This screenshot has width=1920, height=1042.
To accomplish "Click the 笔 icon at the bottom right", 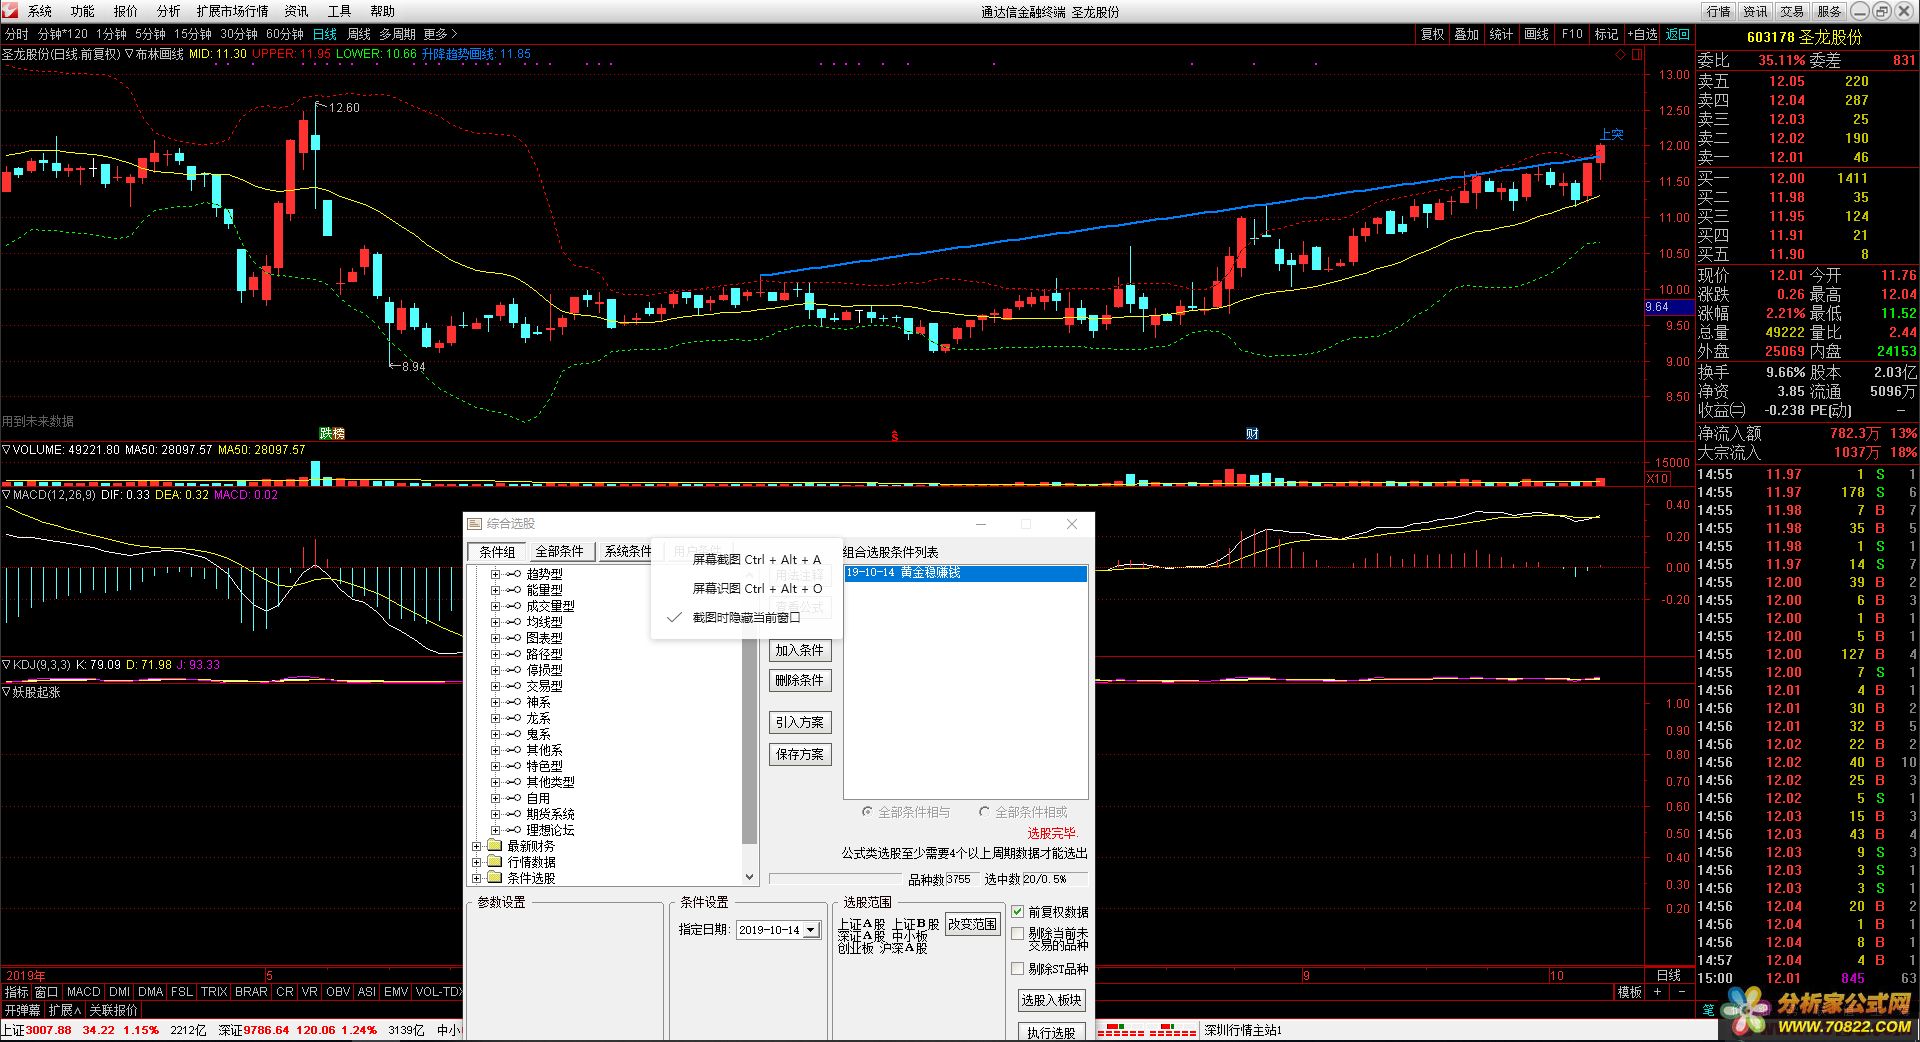I will point(1708,1009).
